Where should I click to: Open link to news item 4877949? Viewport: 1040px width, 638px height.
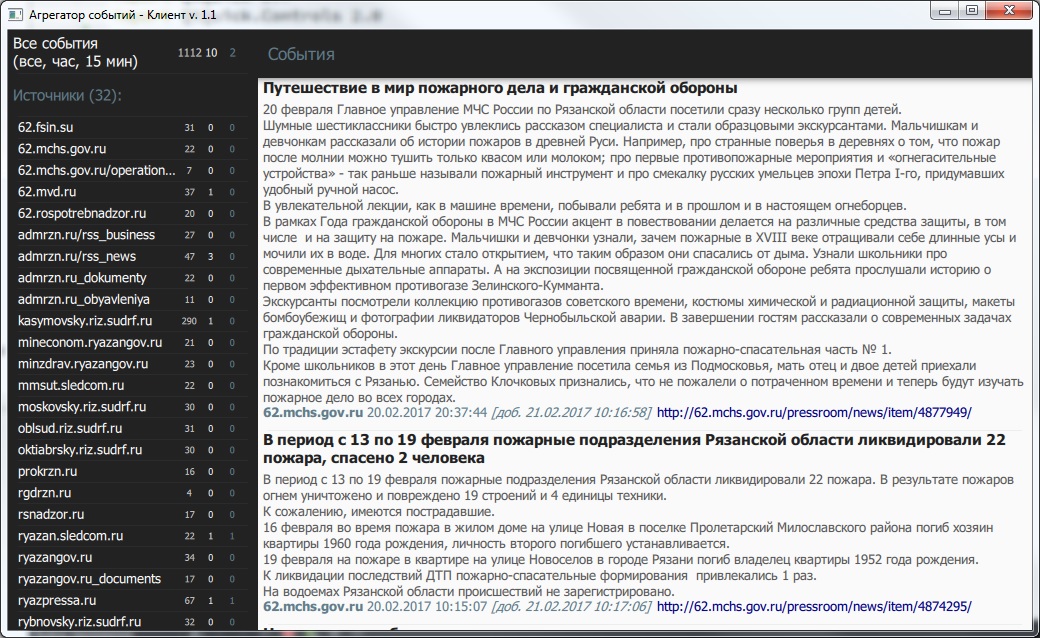[x=814, y=413]
